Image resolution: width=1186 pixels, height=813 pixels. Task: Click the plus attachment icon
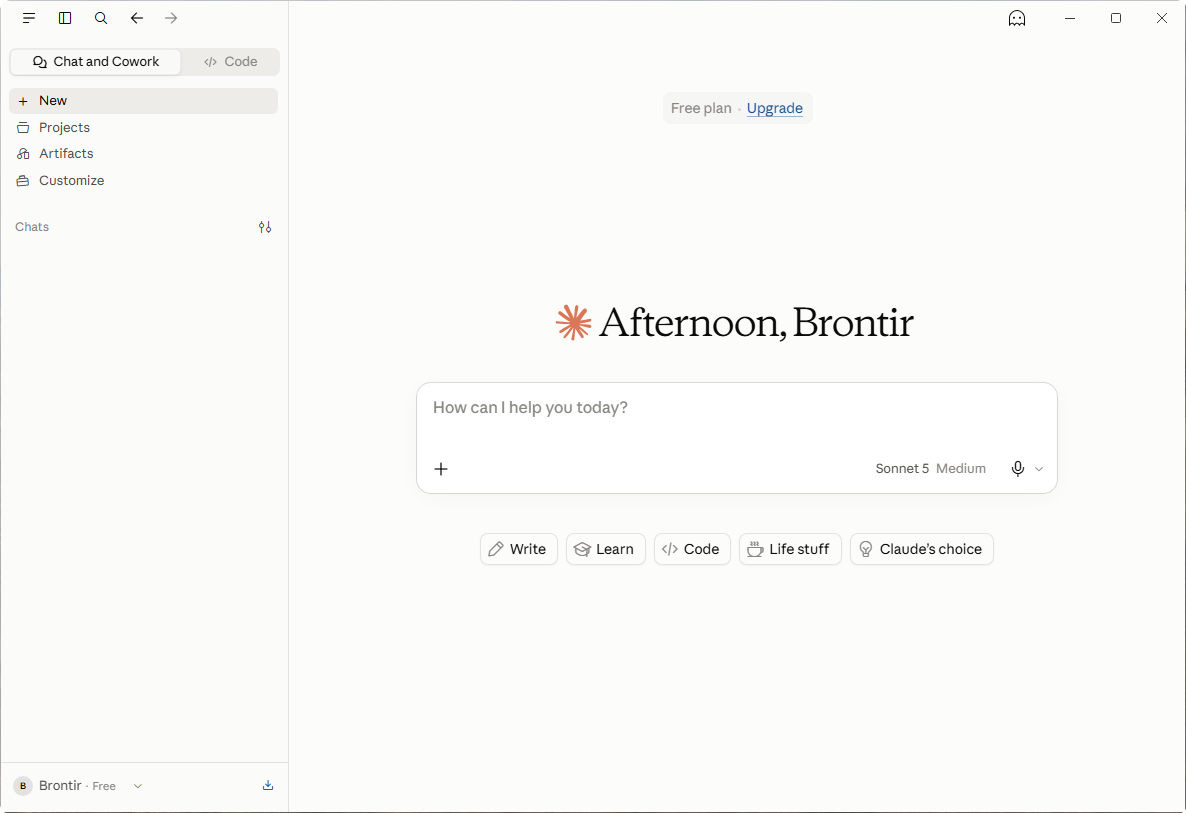pos(441,469)
